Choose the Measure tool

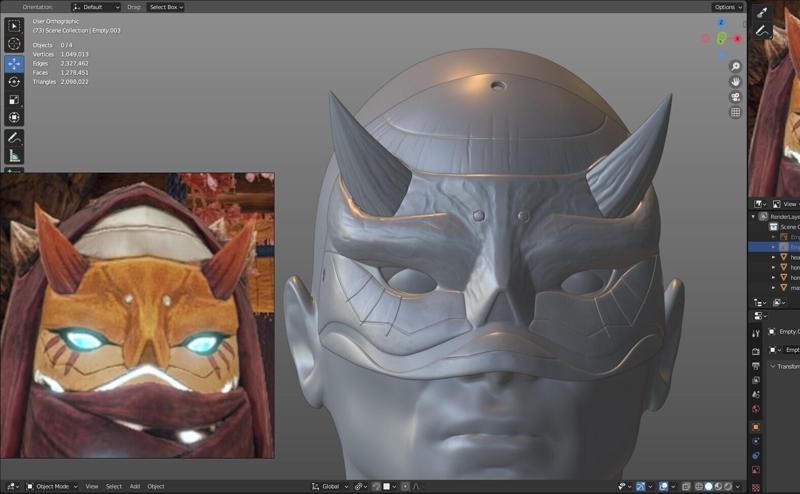point(14,155)
